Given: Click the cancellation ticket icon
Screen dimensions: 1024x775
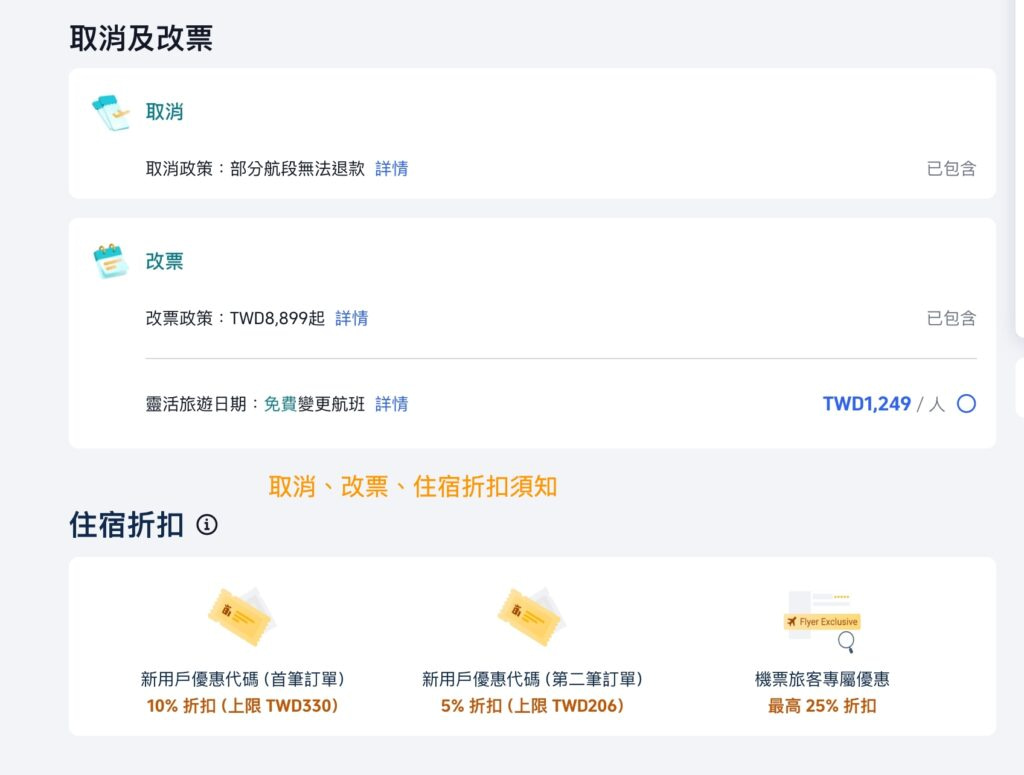Looking at the screenshot, I should click(110, 113).
